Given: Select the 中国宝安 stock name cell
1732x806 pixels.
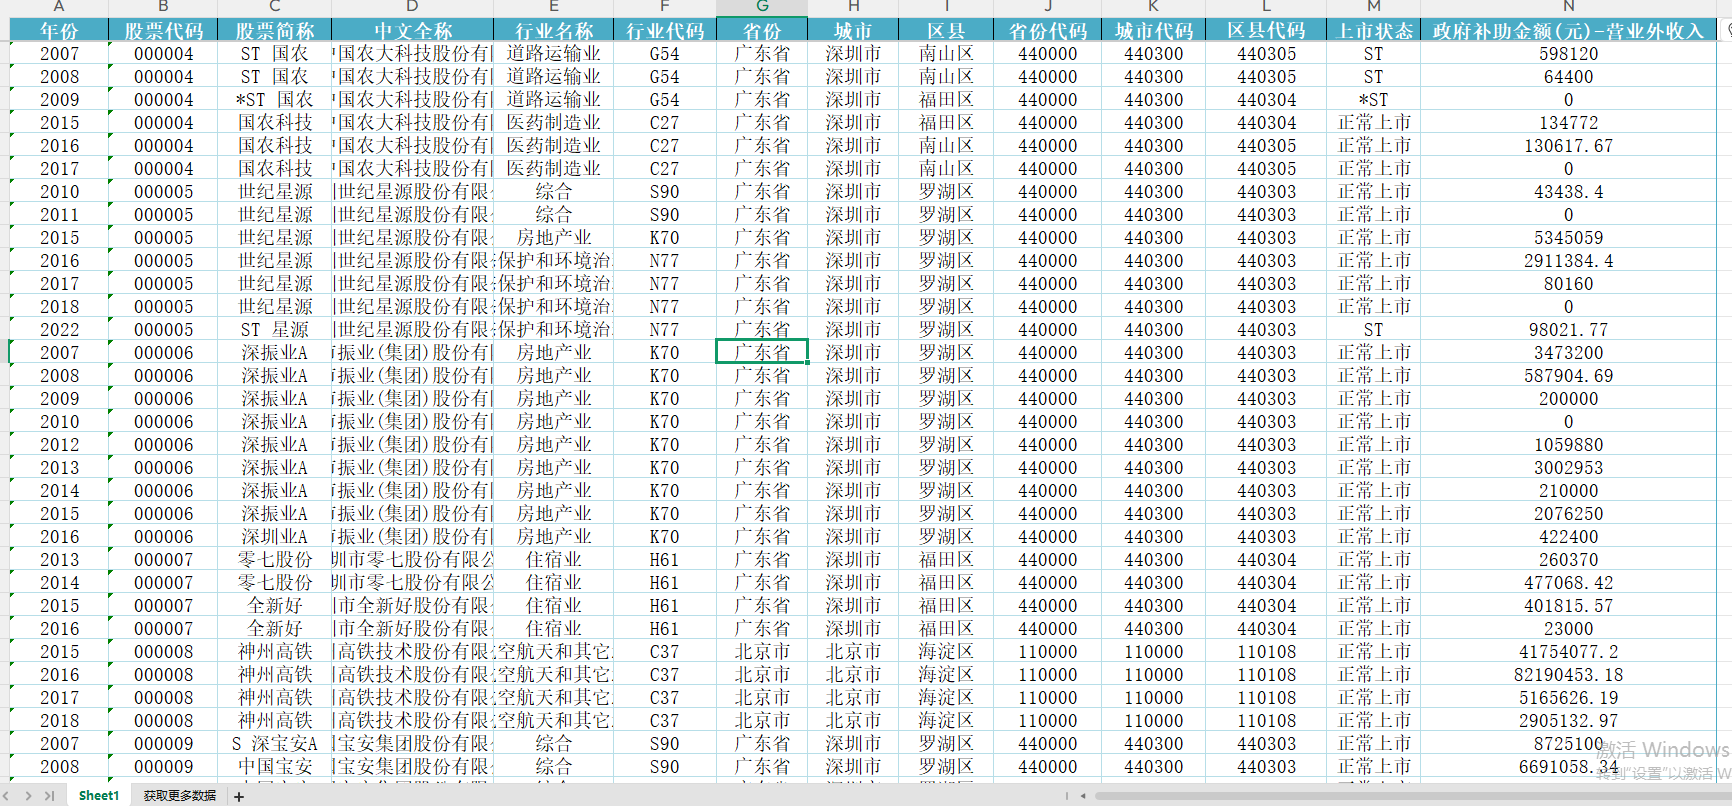Looking at the screenshot, I should (274, 767).
